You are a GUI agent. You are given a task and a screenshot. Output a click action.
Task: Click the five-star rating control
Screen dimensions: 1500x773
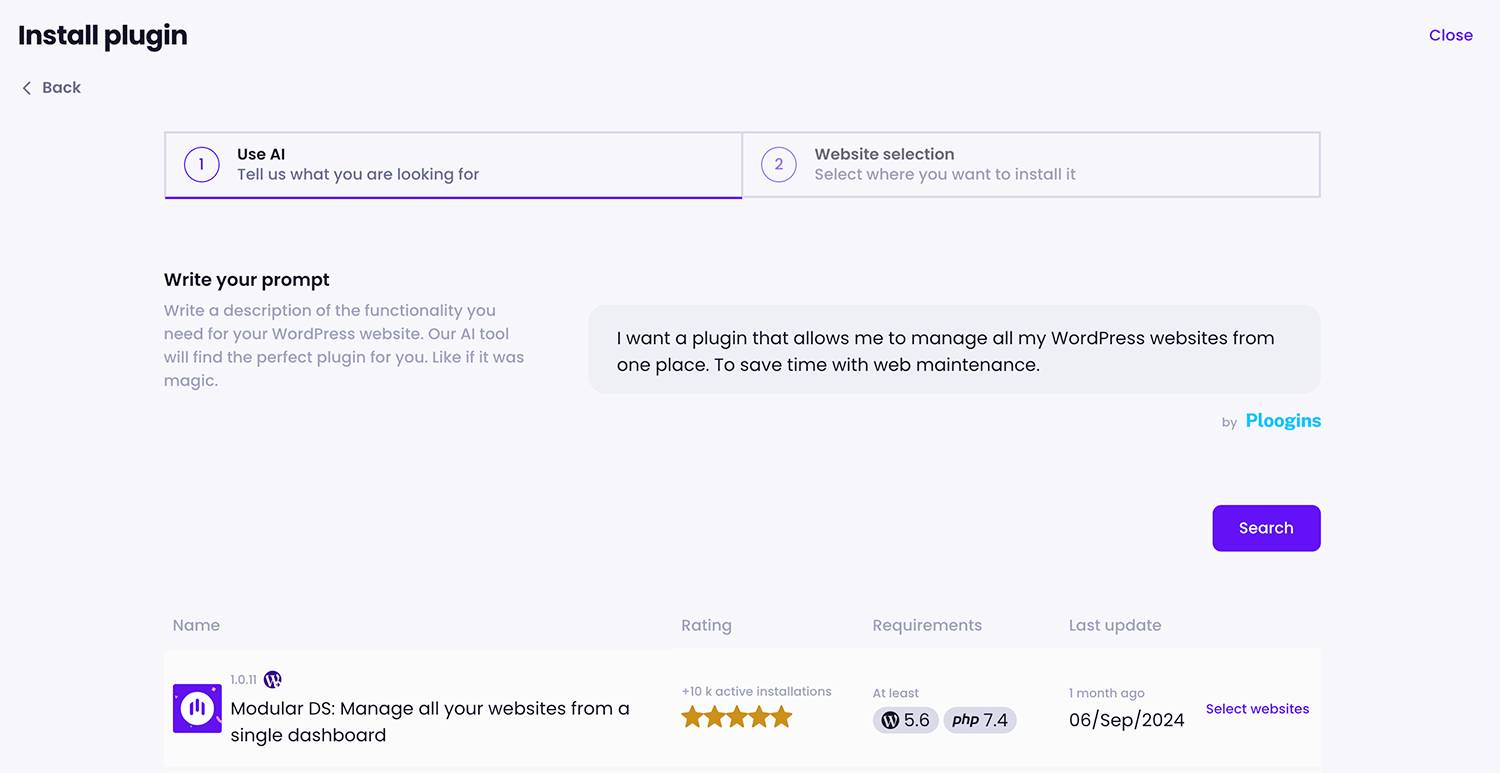coord(737,716)
